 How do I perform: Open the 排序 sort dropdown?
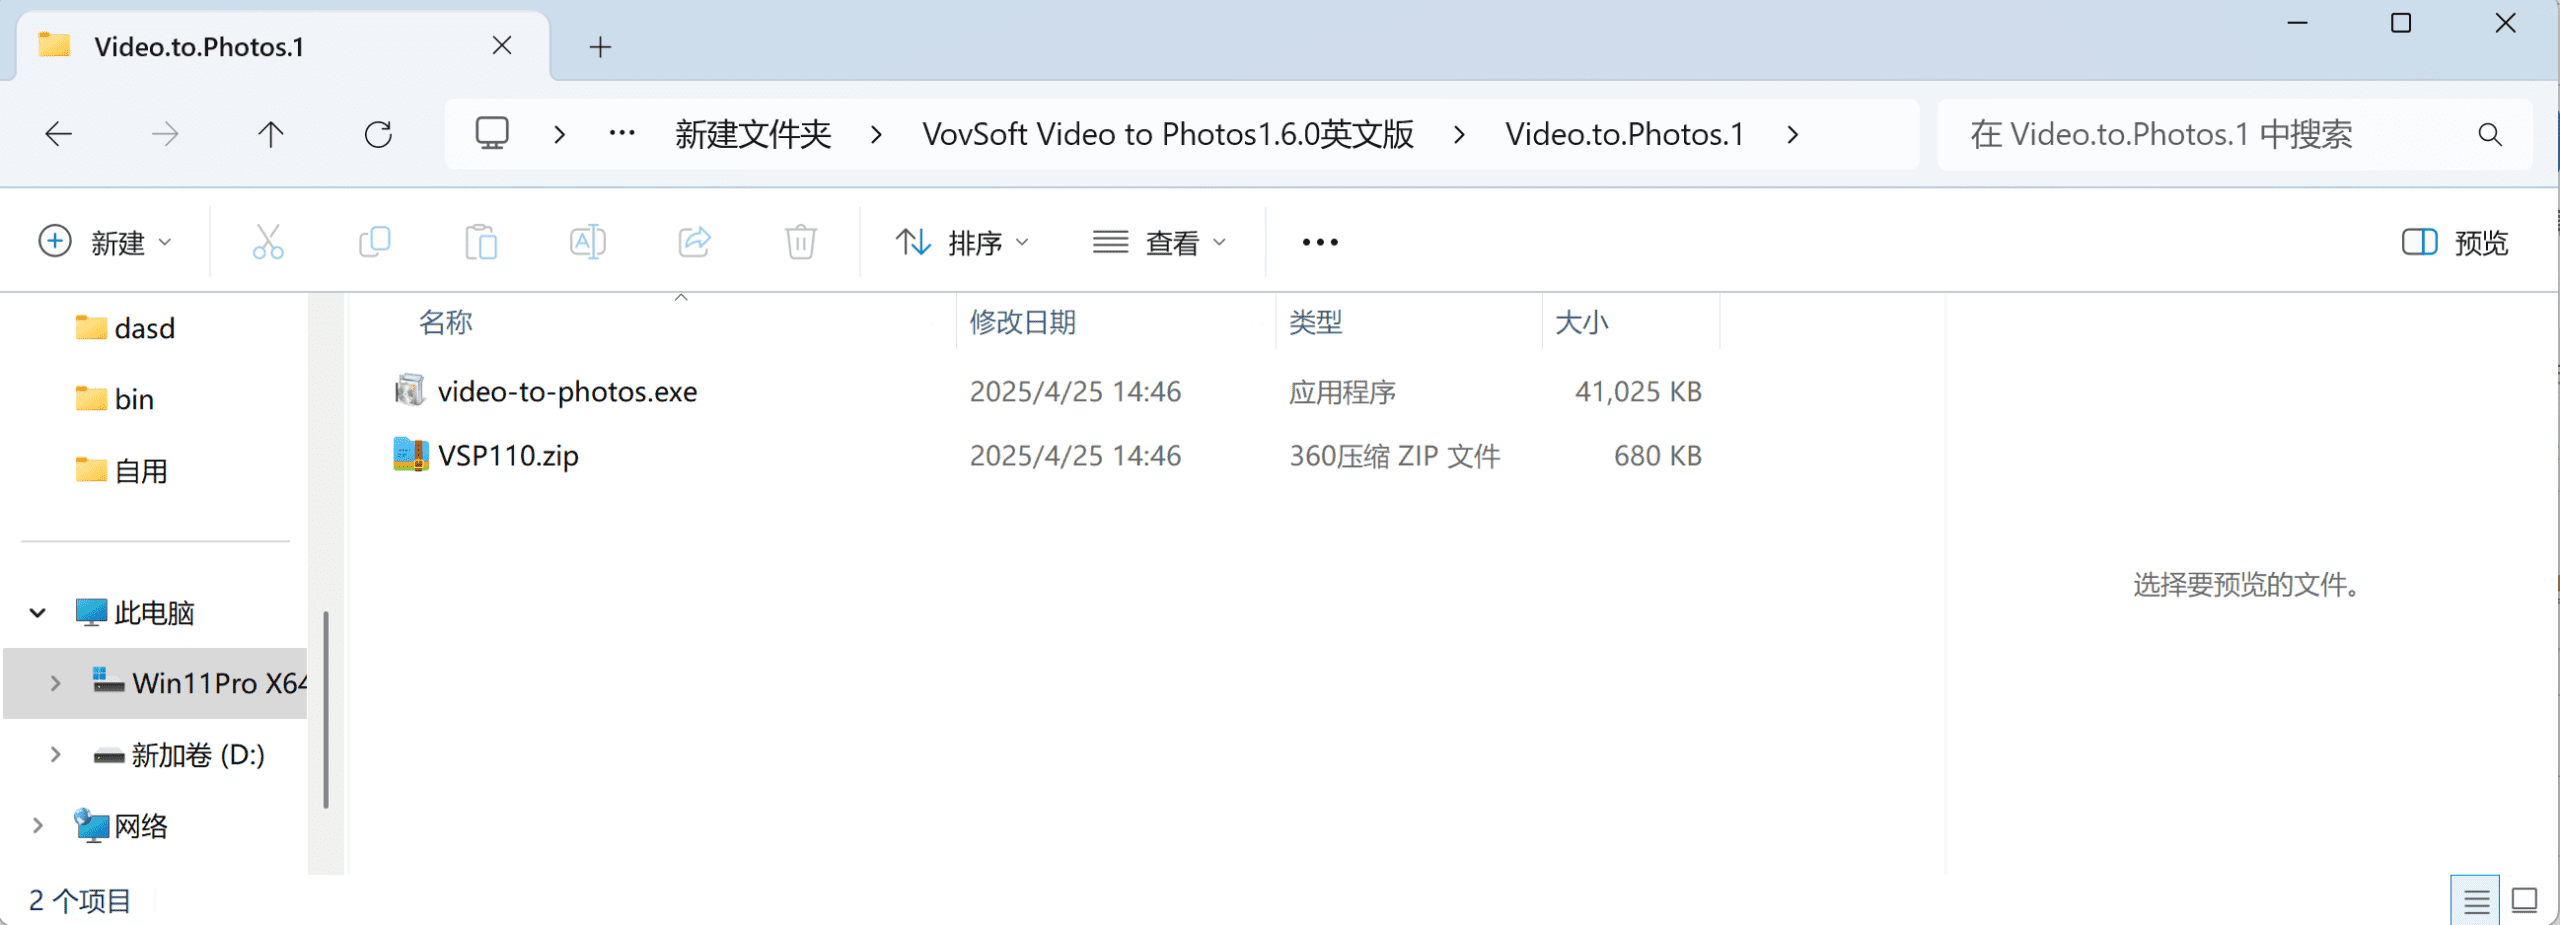(x=962, y=242)
